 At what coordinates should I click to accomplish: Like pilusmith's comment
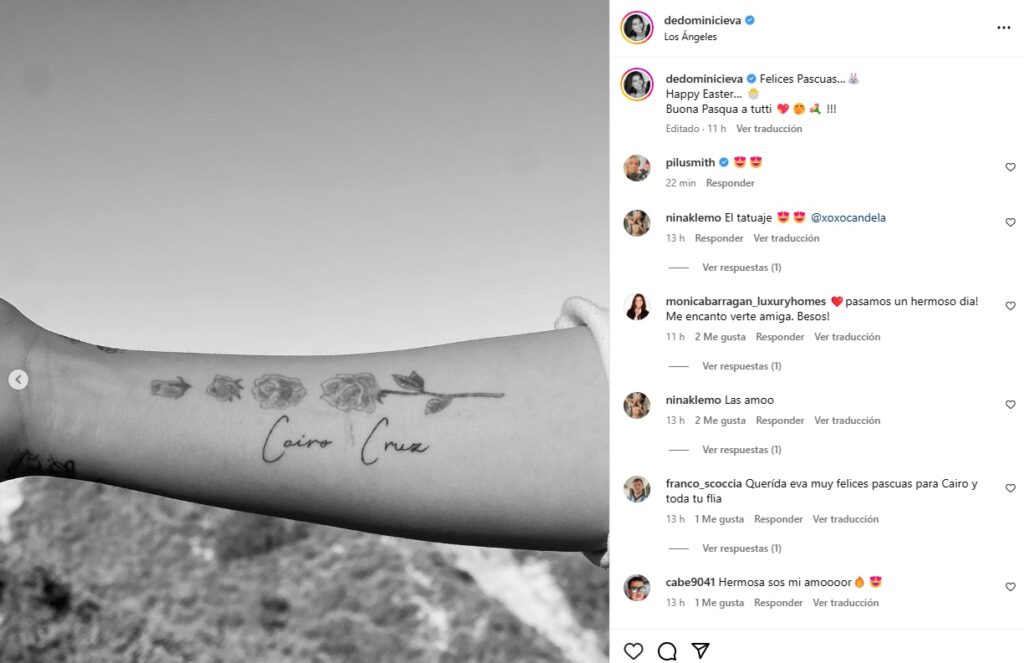click(x=1010, y=167)
